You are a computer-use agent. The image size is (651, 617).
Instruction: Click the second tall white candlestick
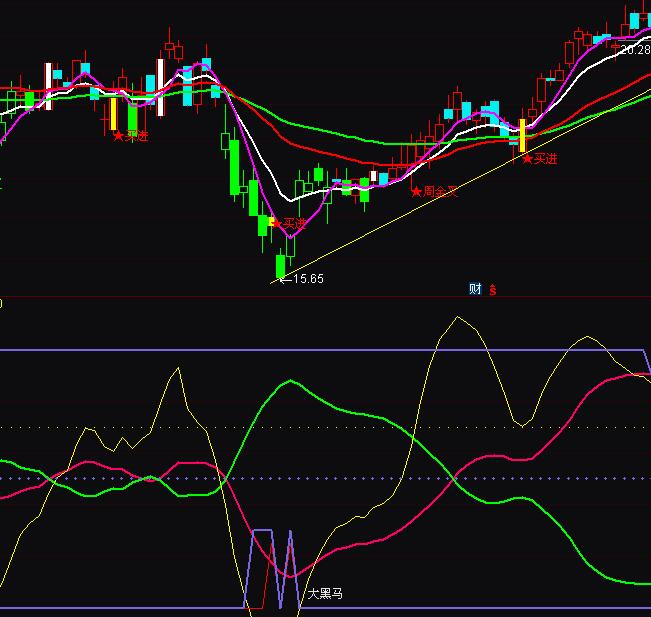point(160,87)
